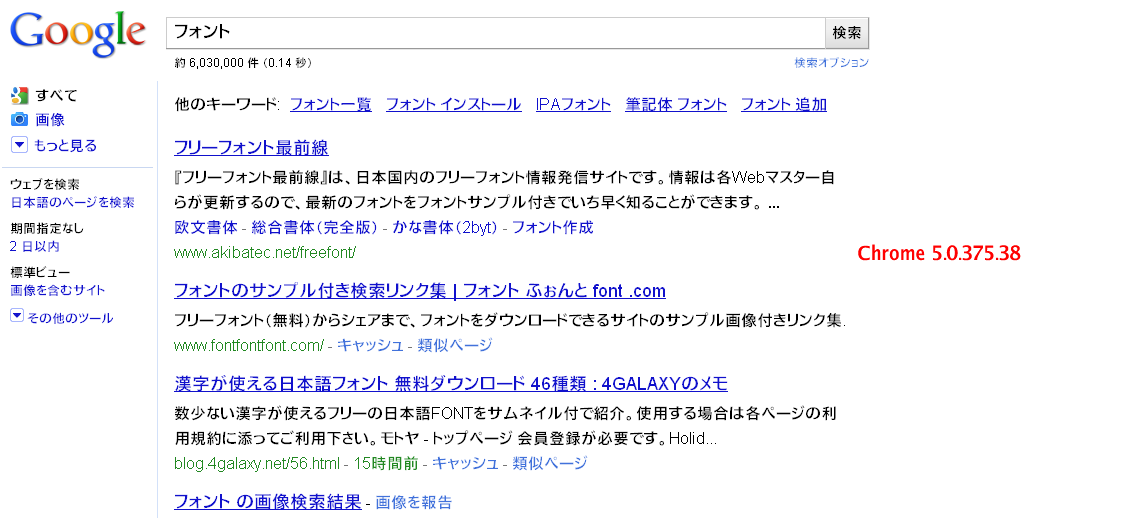Screen dimensions: 1132x518
Task: Open 検索オプション link
Action: tap(832, 63)
